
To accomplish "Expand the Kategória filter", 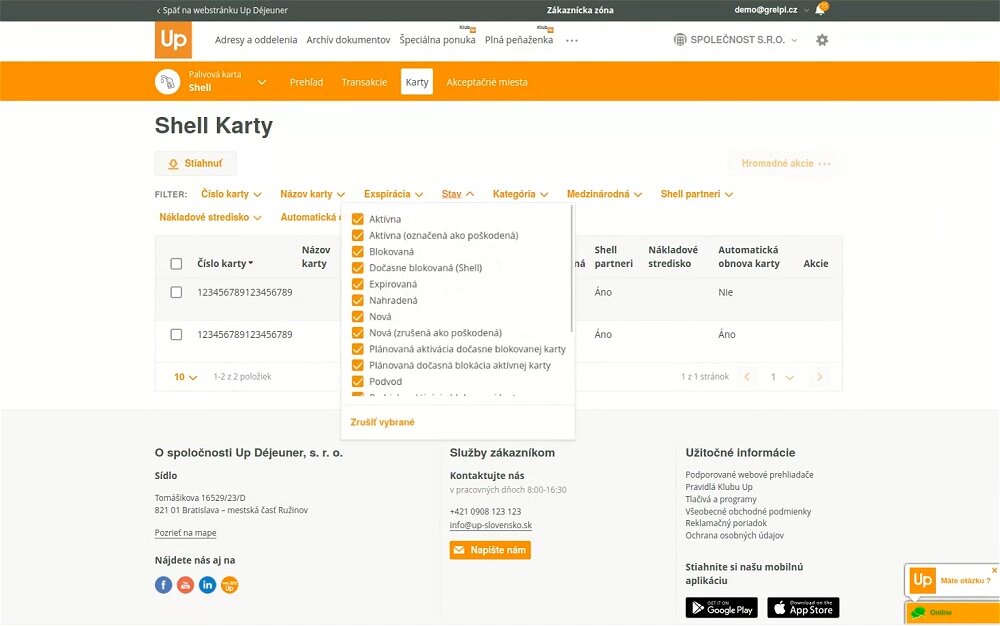I will point(520,194).
